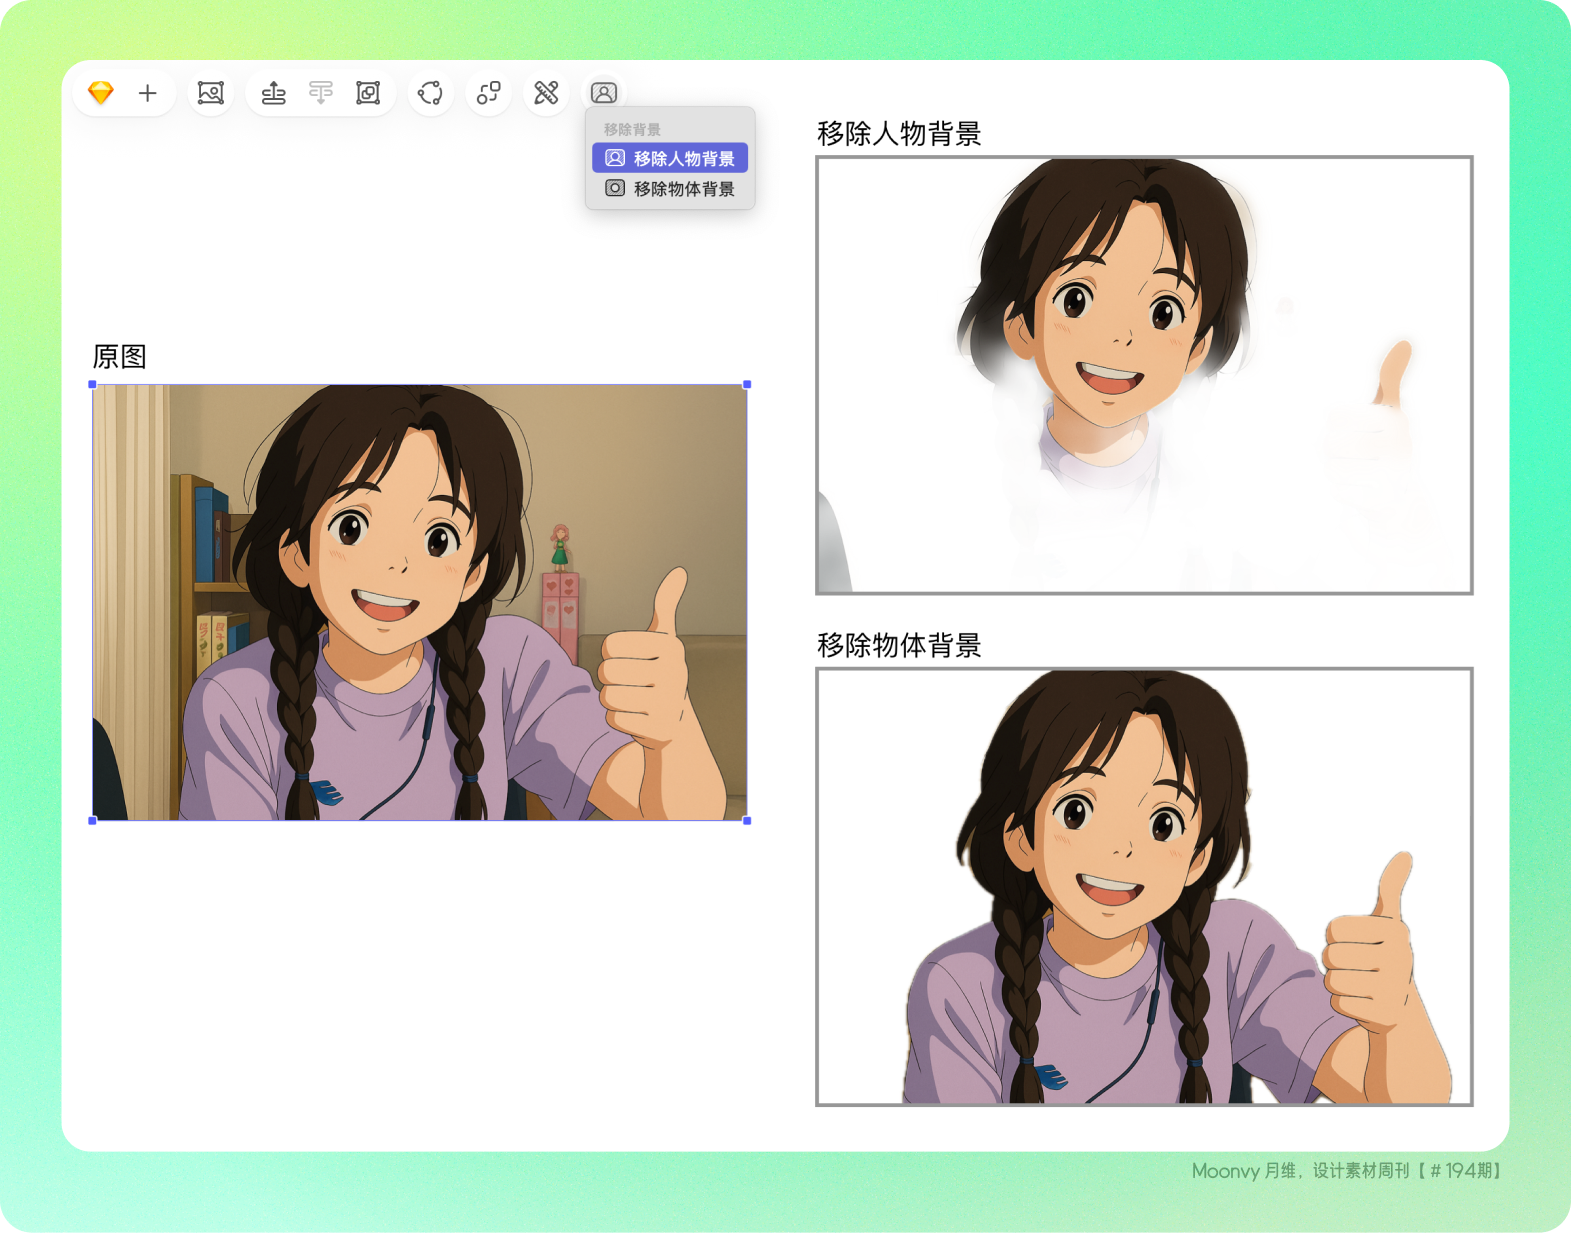The height and width of the screenshot is (1233, 1571).
Task: Choose 移除物体背景 in the dropdown menu
Action: (670, 189)
